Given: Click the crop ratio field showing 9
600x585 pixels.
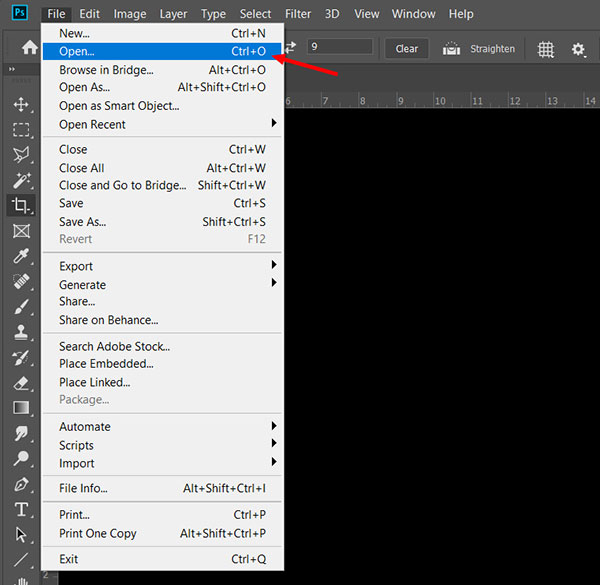Looking at the screenshot, I should point(339,47).
